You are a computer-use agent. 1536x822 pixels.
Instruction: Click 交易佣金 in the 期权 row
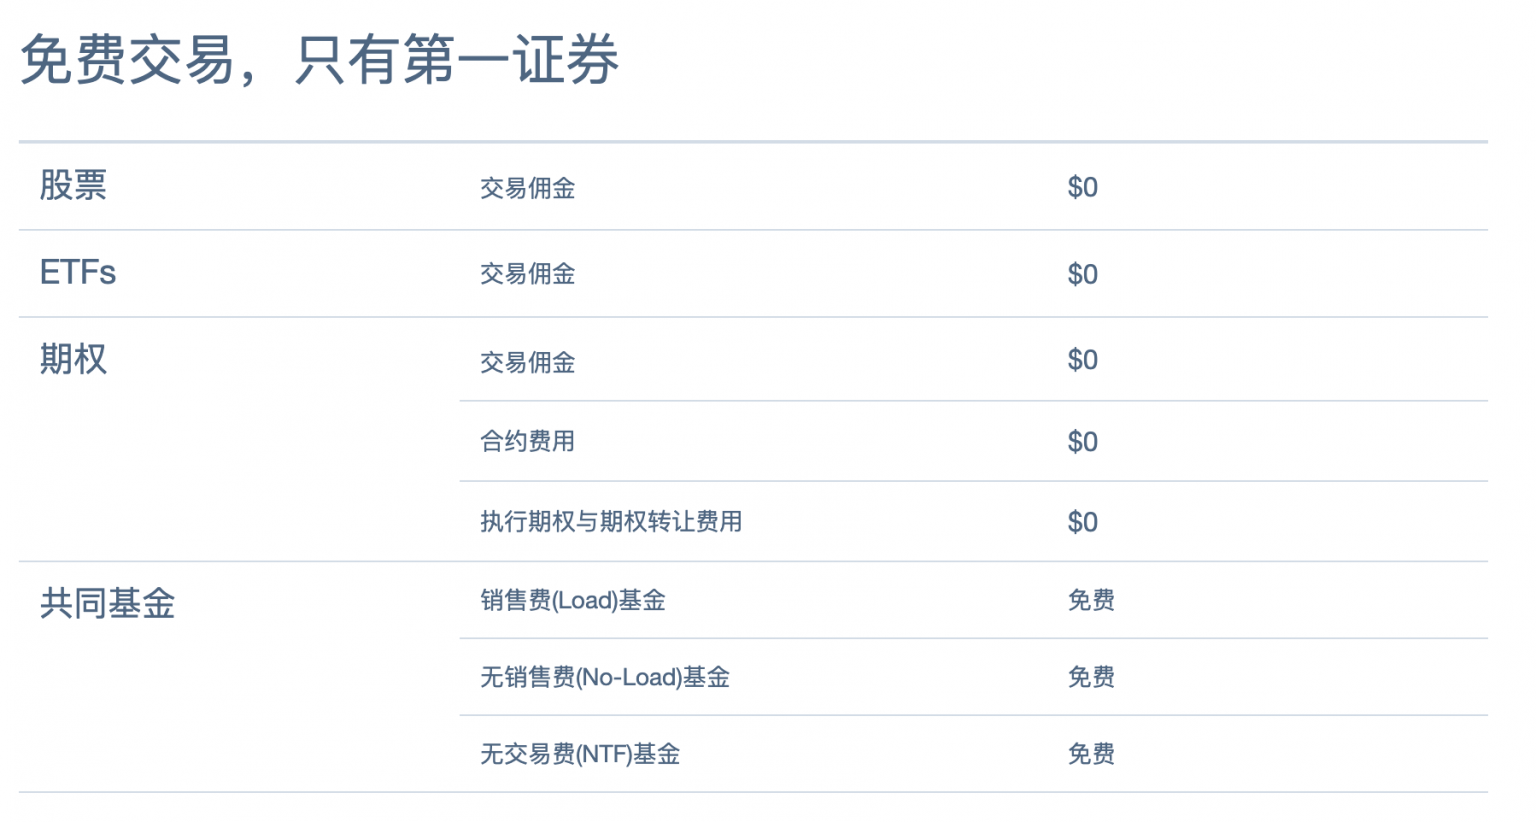point(527,362)
